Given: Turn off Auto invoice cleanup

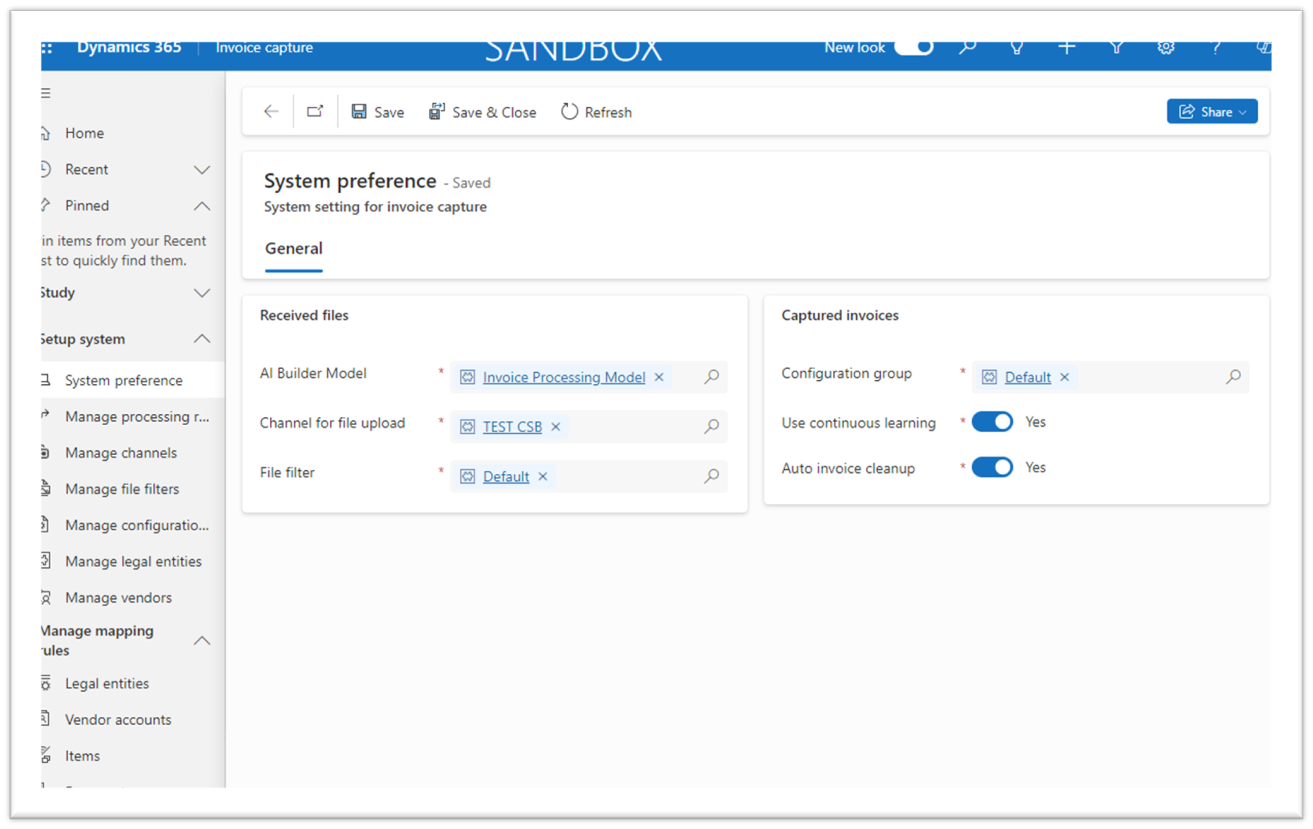Looking at the screenshot, I should (991, 467).
